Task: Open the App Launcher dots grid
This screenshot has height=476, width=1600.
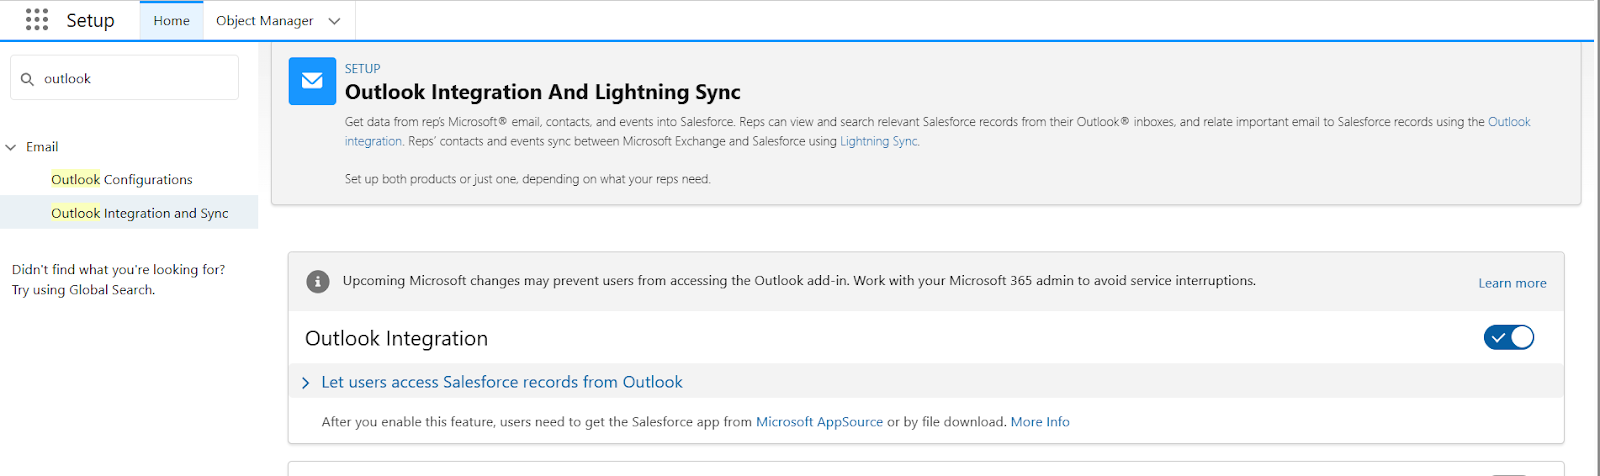Action: click(x=37, y=20)
